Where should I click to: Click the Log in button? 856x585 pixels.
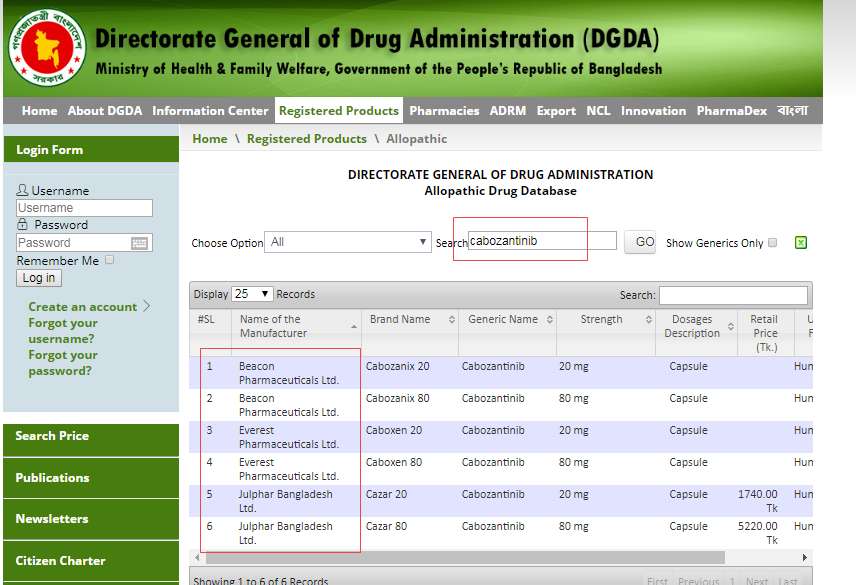click(39, 278)
